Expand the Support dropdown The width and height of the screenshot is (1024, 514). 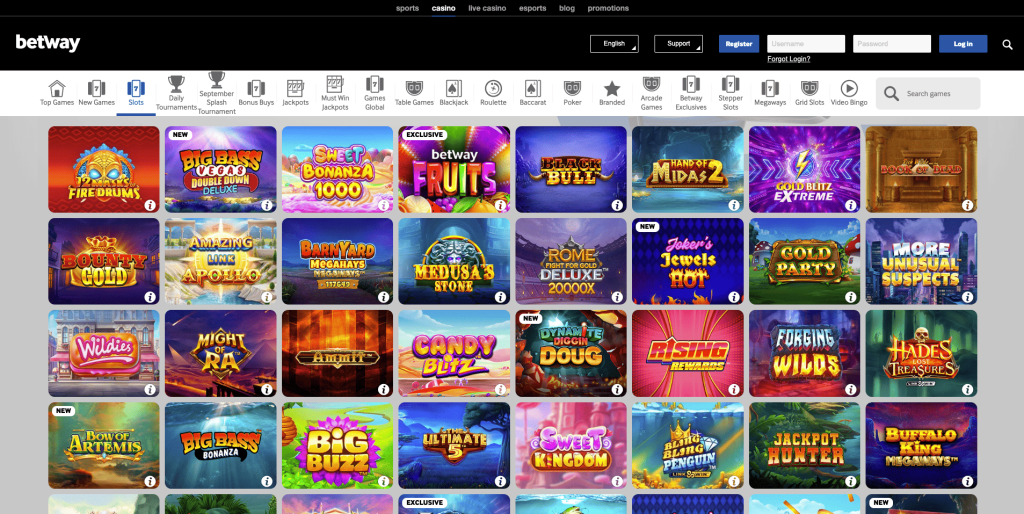pyautogui.click(x=679, y=44)
